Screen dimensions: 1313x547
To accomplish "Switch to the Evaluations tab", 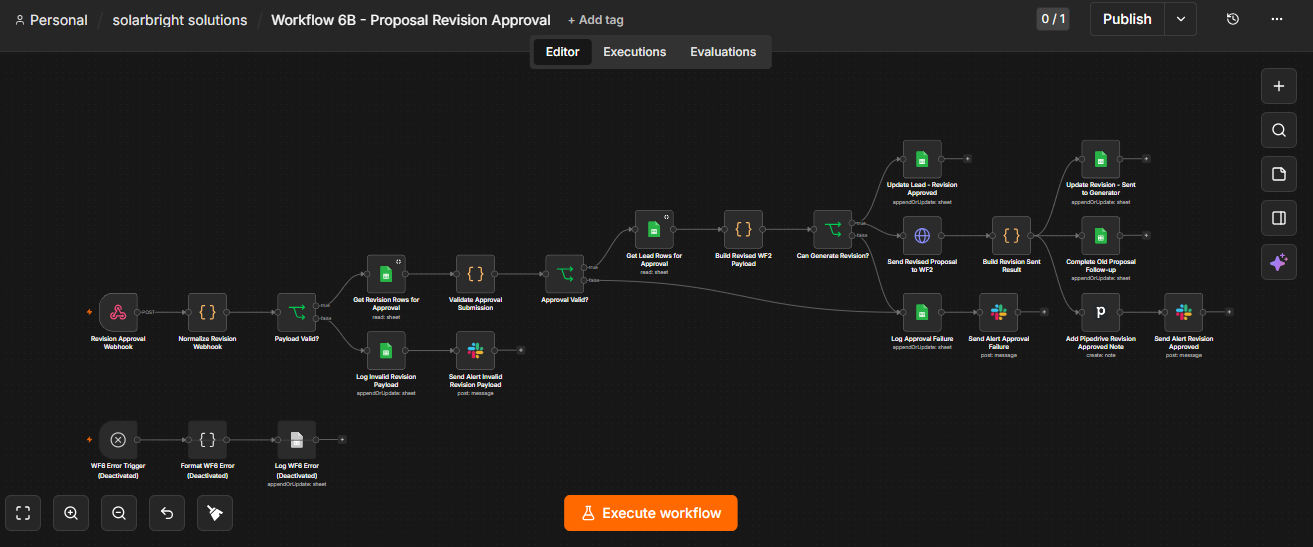I will pyautogui.click(x=723, y=52).
